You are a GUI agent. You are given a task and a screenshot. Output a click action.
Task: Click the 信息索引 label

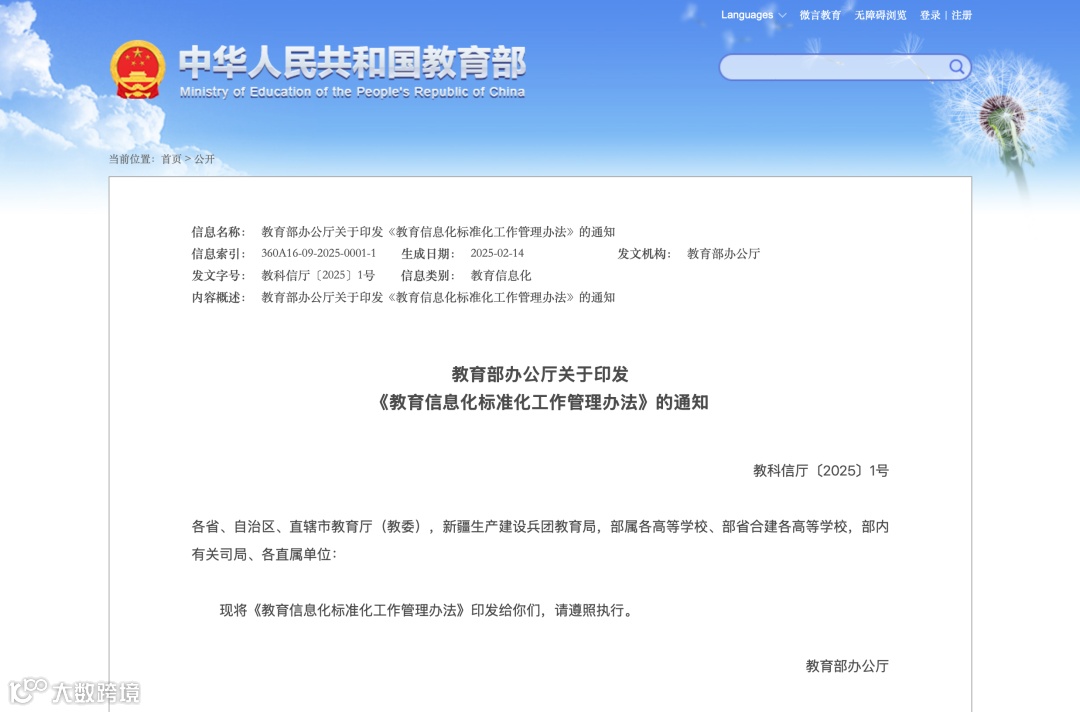[218, 253]
